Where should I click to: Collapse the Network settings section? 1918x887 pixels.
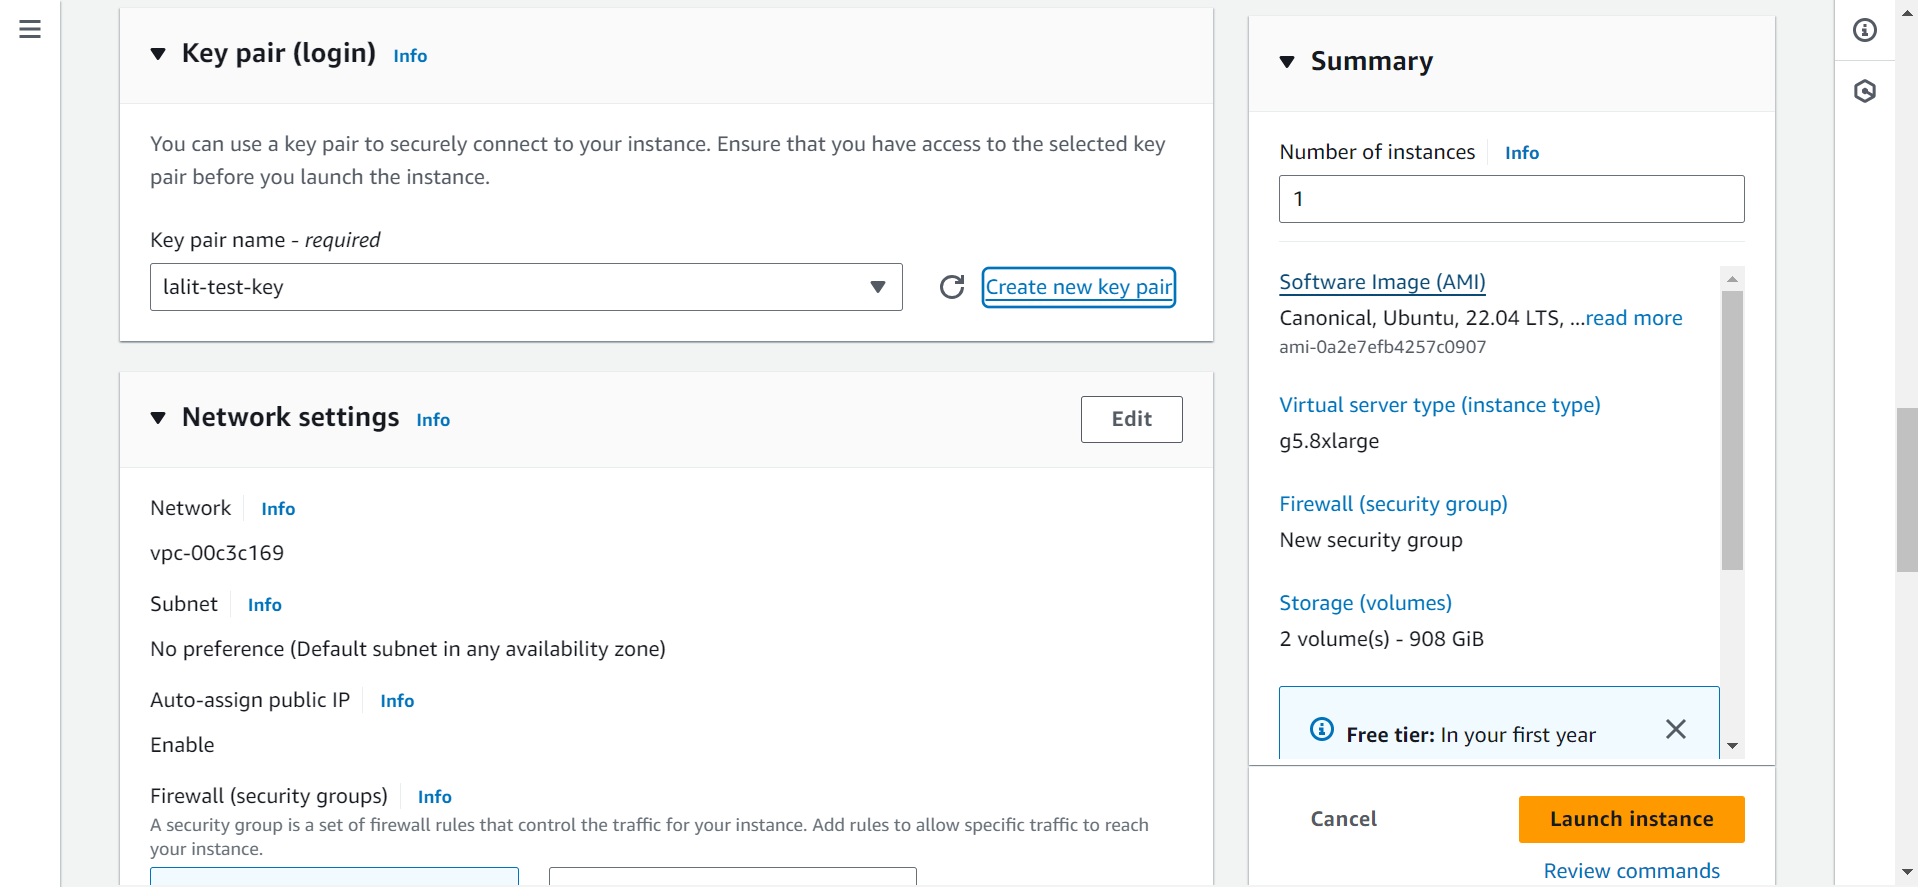click(158, 418)
